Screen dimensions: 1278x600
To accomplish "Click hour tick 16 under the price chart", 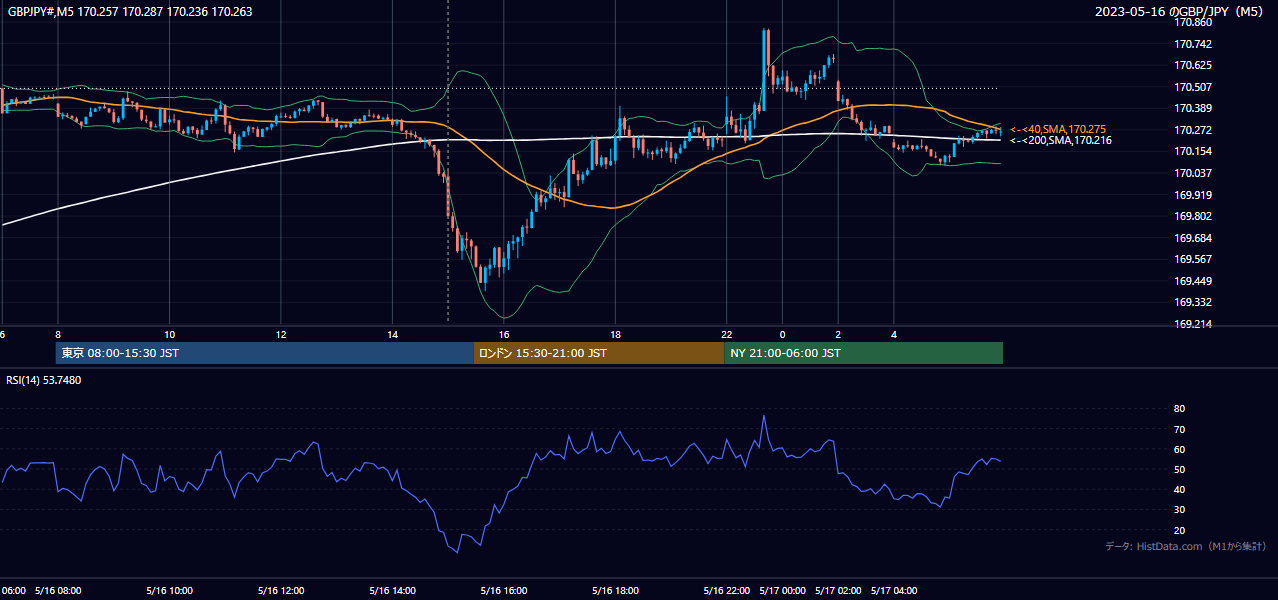I will click(x=504, y=334).
